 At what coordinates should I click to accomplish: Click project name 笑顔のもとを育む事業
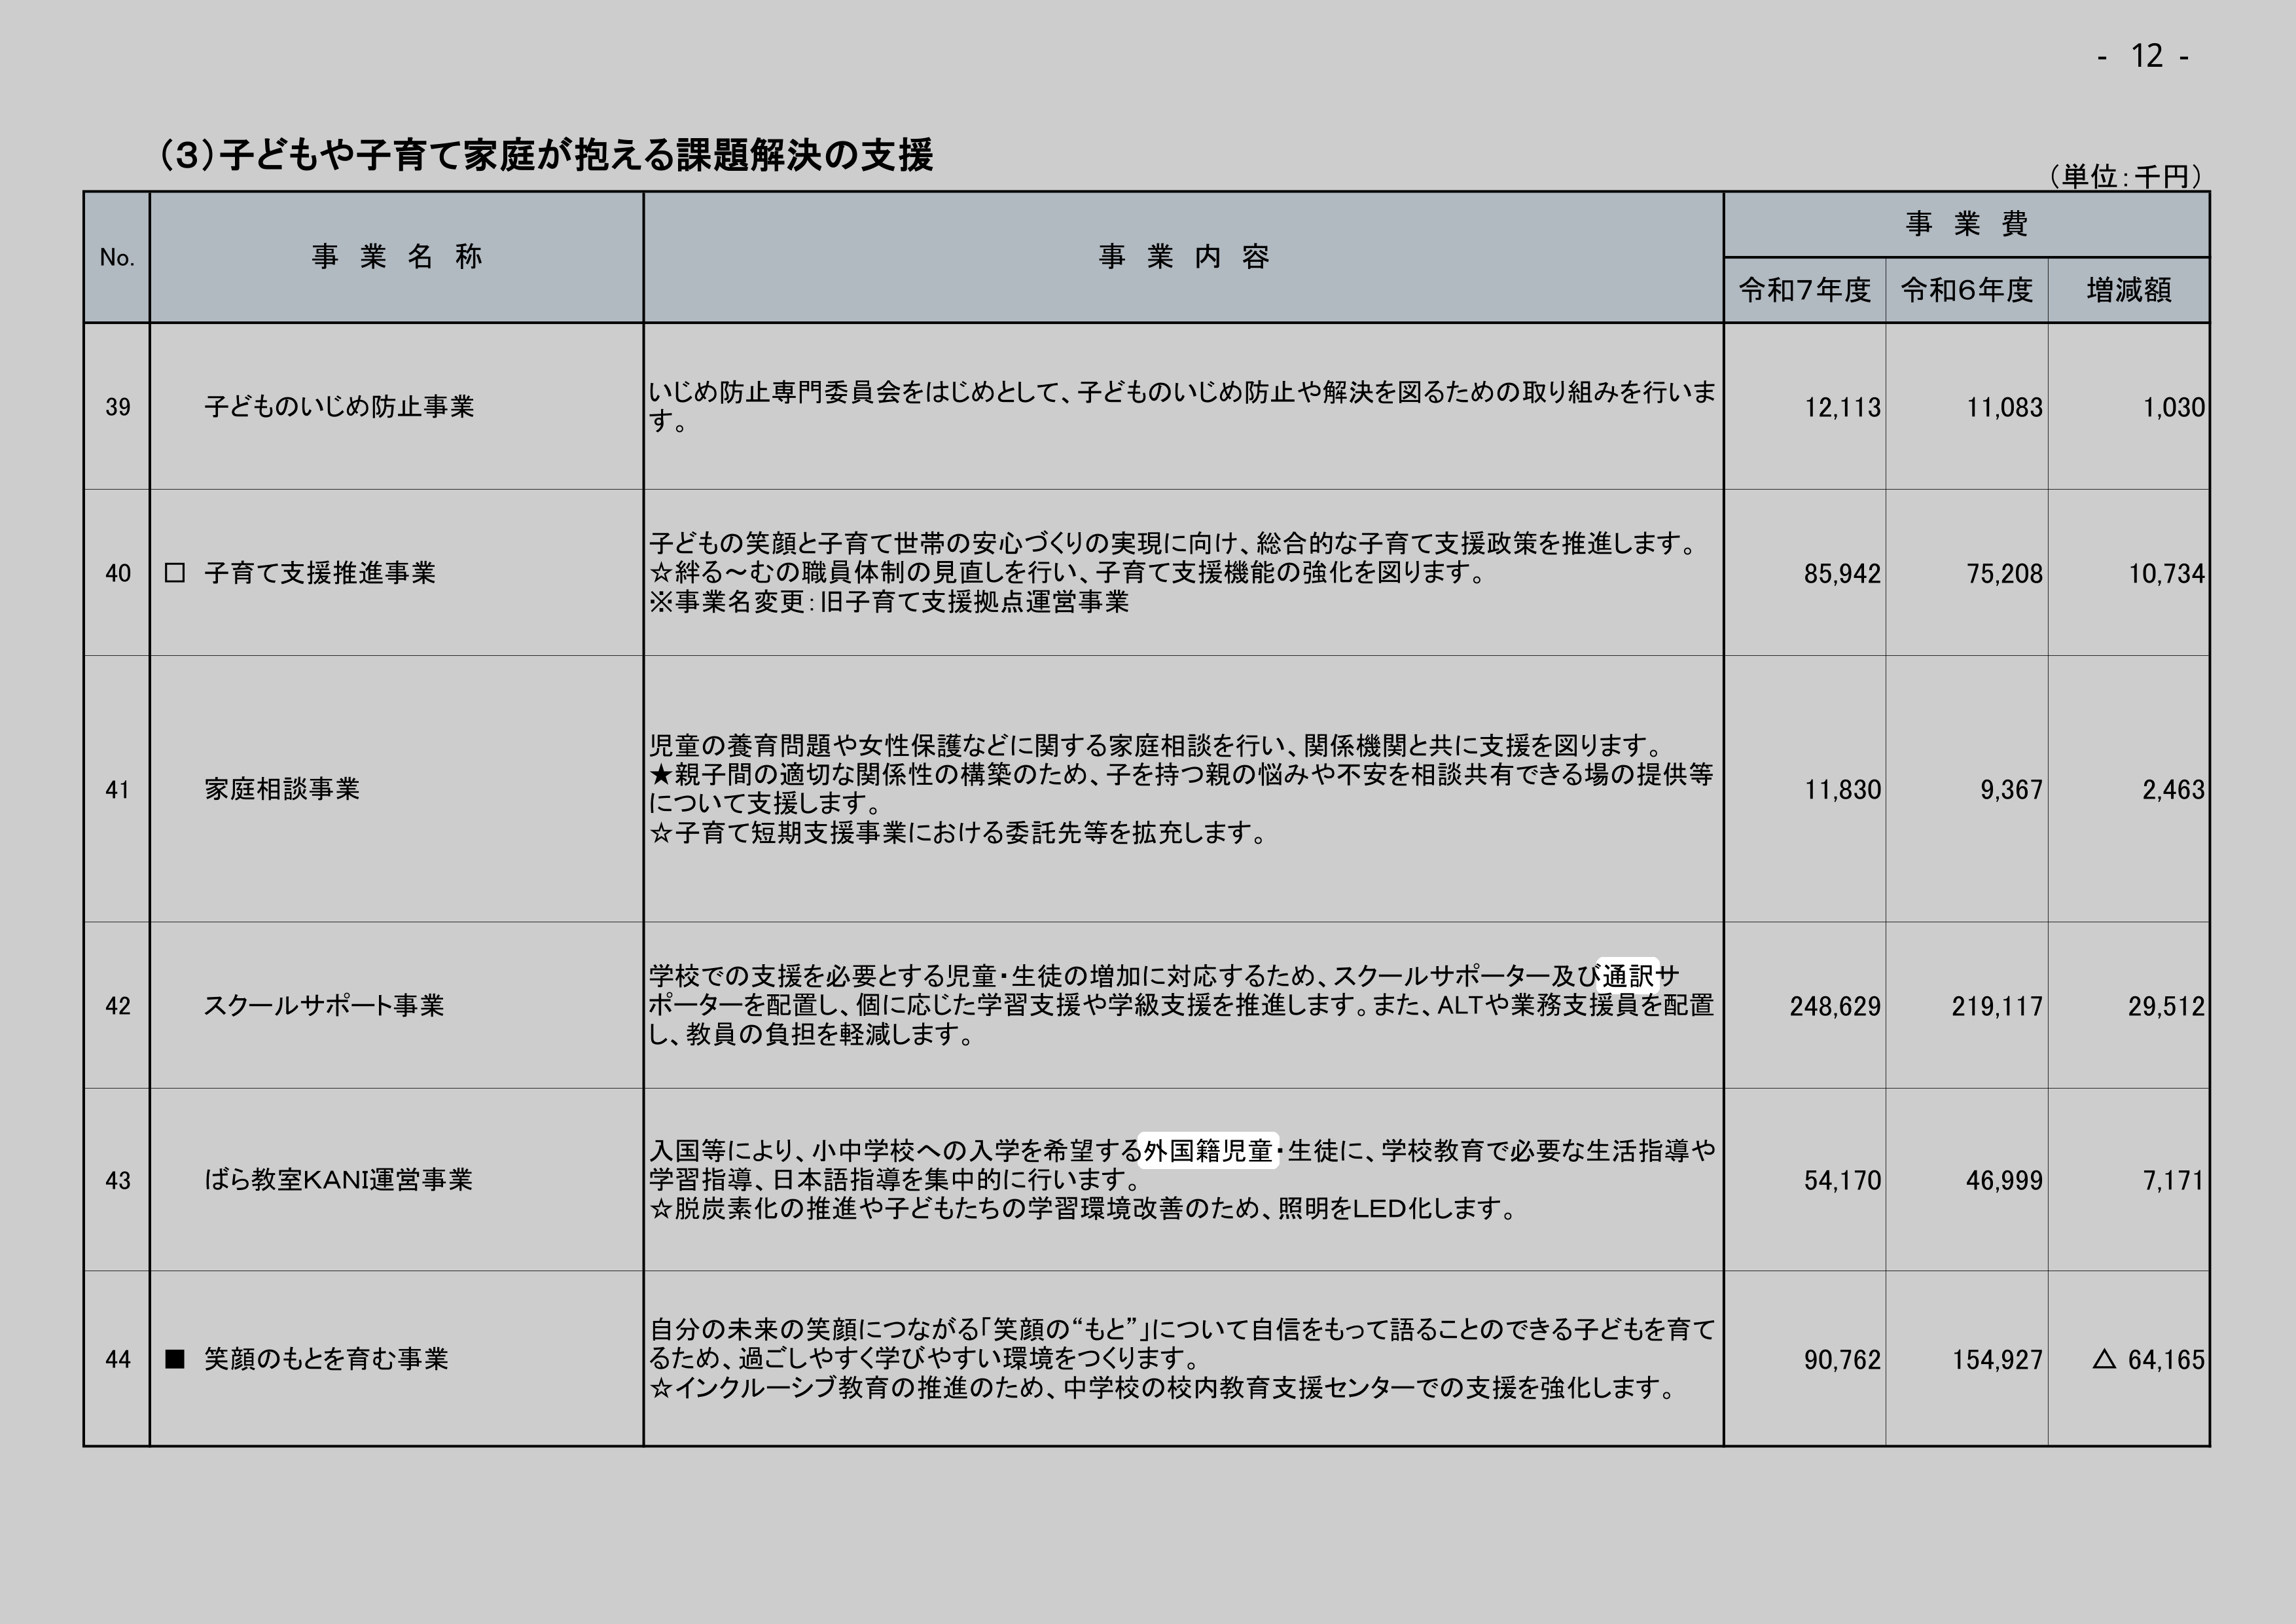[x=326, y=1359]
